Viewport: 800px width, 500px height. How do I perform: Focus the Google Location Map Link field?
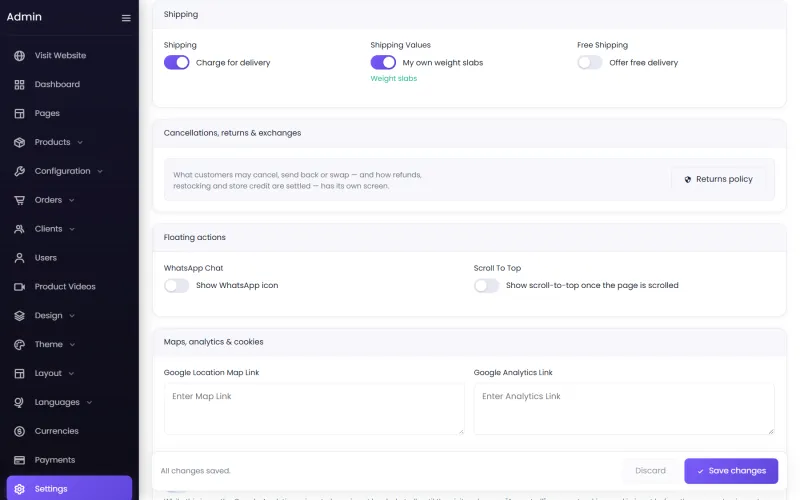[x=314, y=409]
